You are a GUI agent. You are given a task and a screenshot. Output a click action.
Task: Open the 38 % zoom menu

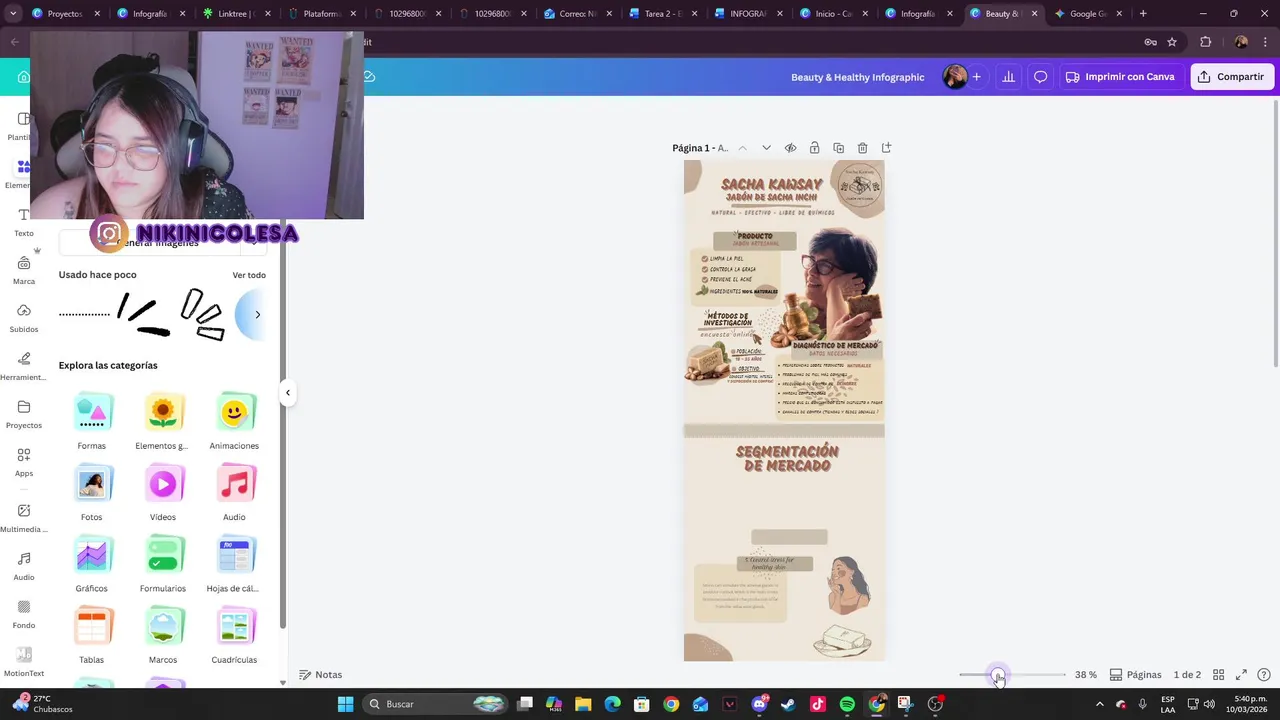point(1086,675)
